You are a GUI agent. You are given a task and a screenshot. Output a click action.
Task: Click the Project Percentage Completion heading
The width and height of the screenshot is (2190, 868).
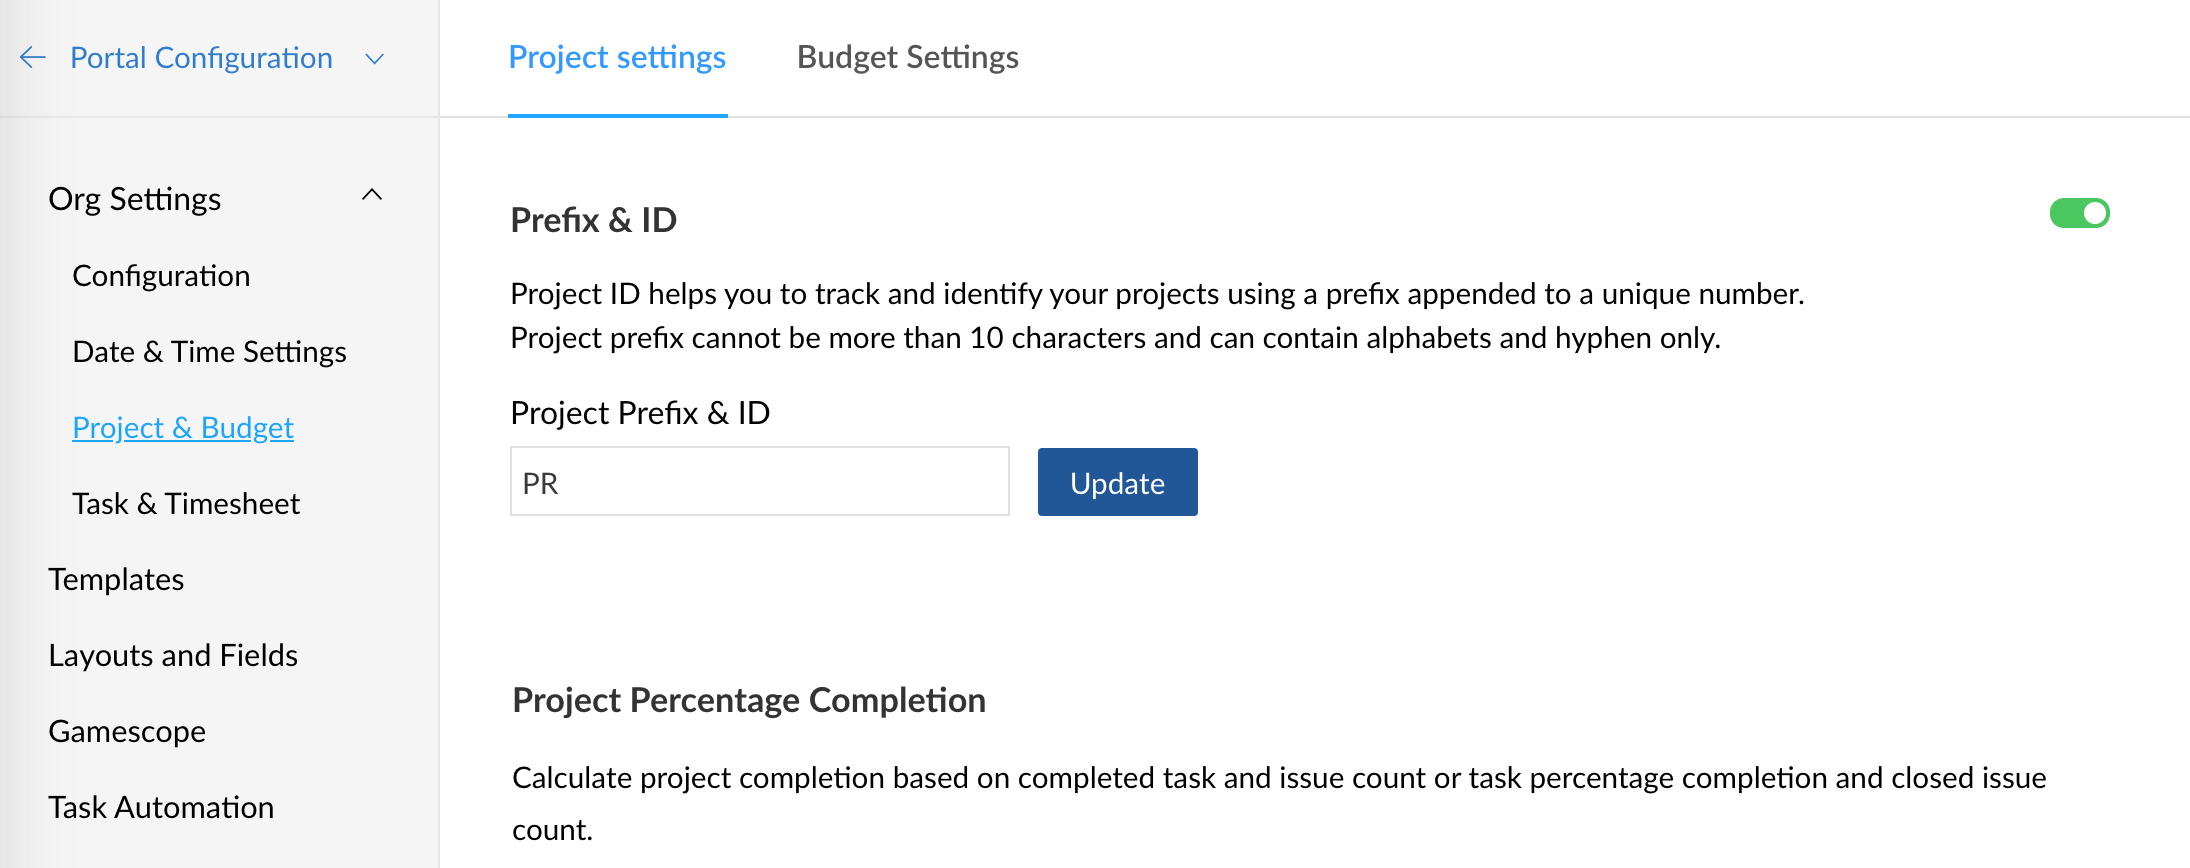(x=749, y=700)
